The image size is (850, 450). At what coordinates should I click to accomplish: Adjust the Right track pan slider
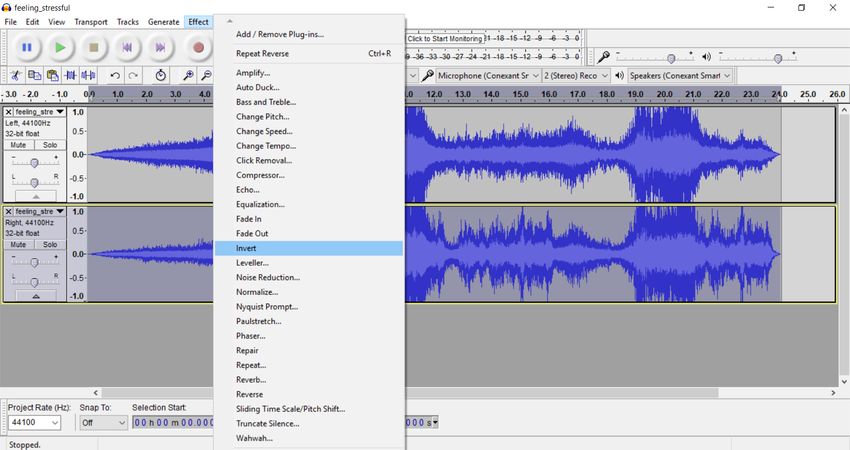tap(35, 282)
